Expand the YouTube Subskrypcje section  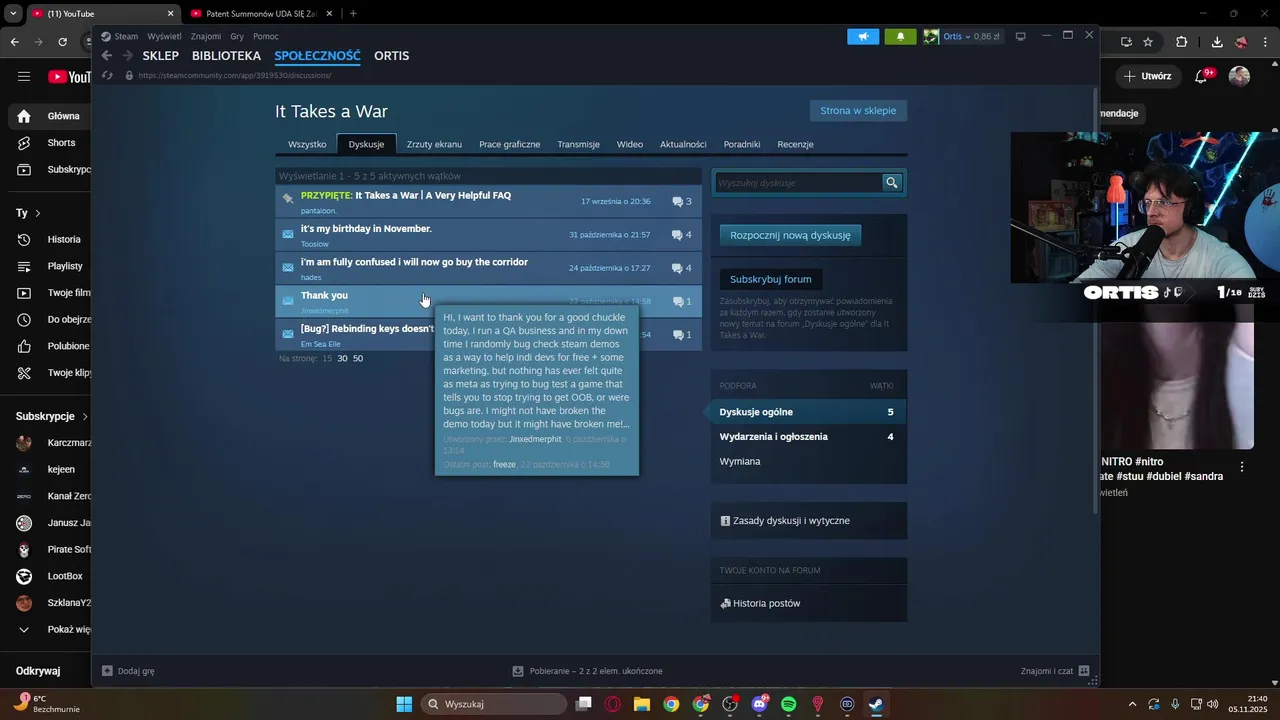52,416
